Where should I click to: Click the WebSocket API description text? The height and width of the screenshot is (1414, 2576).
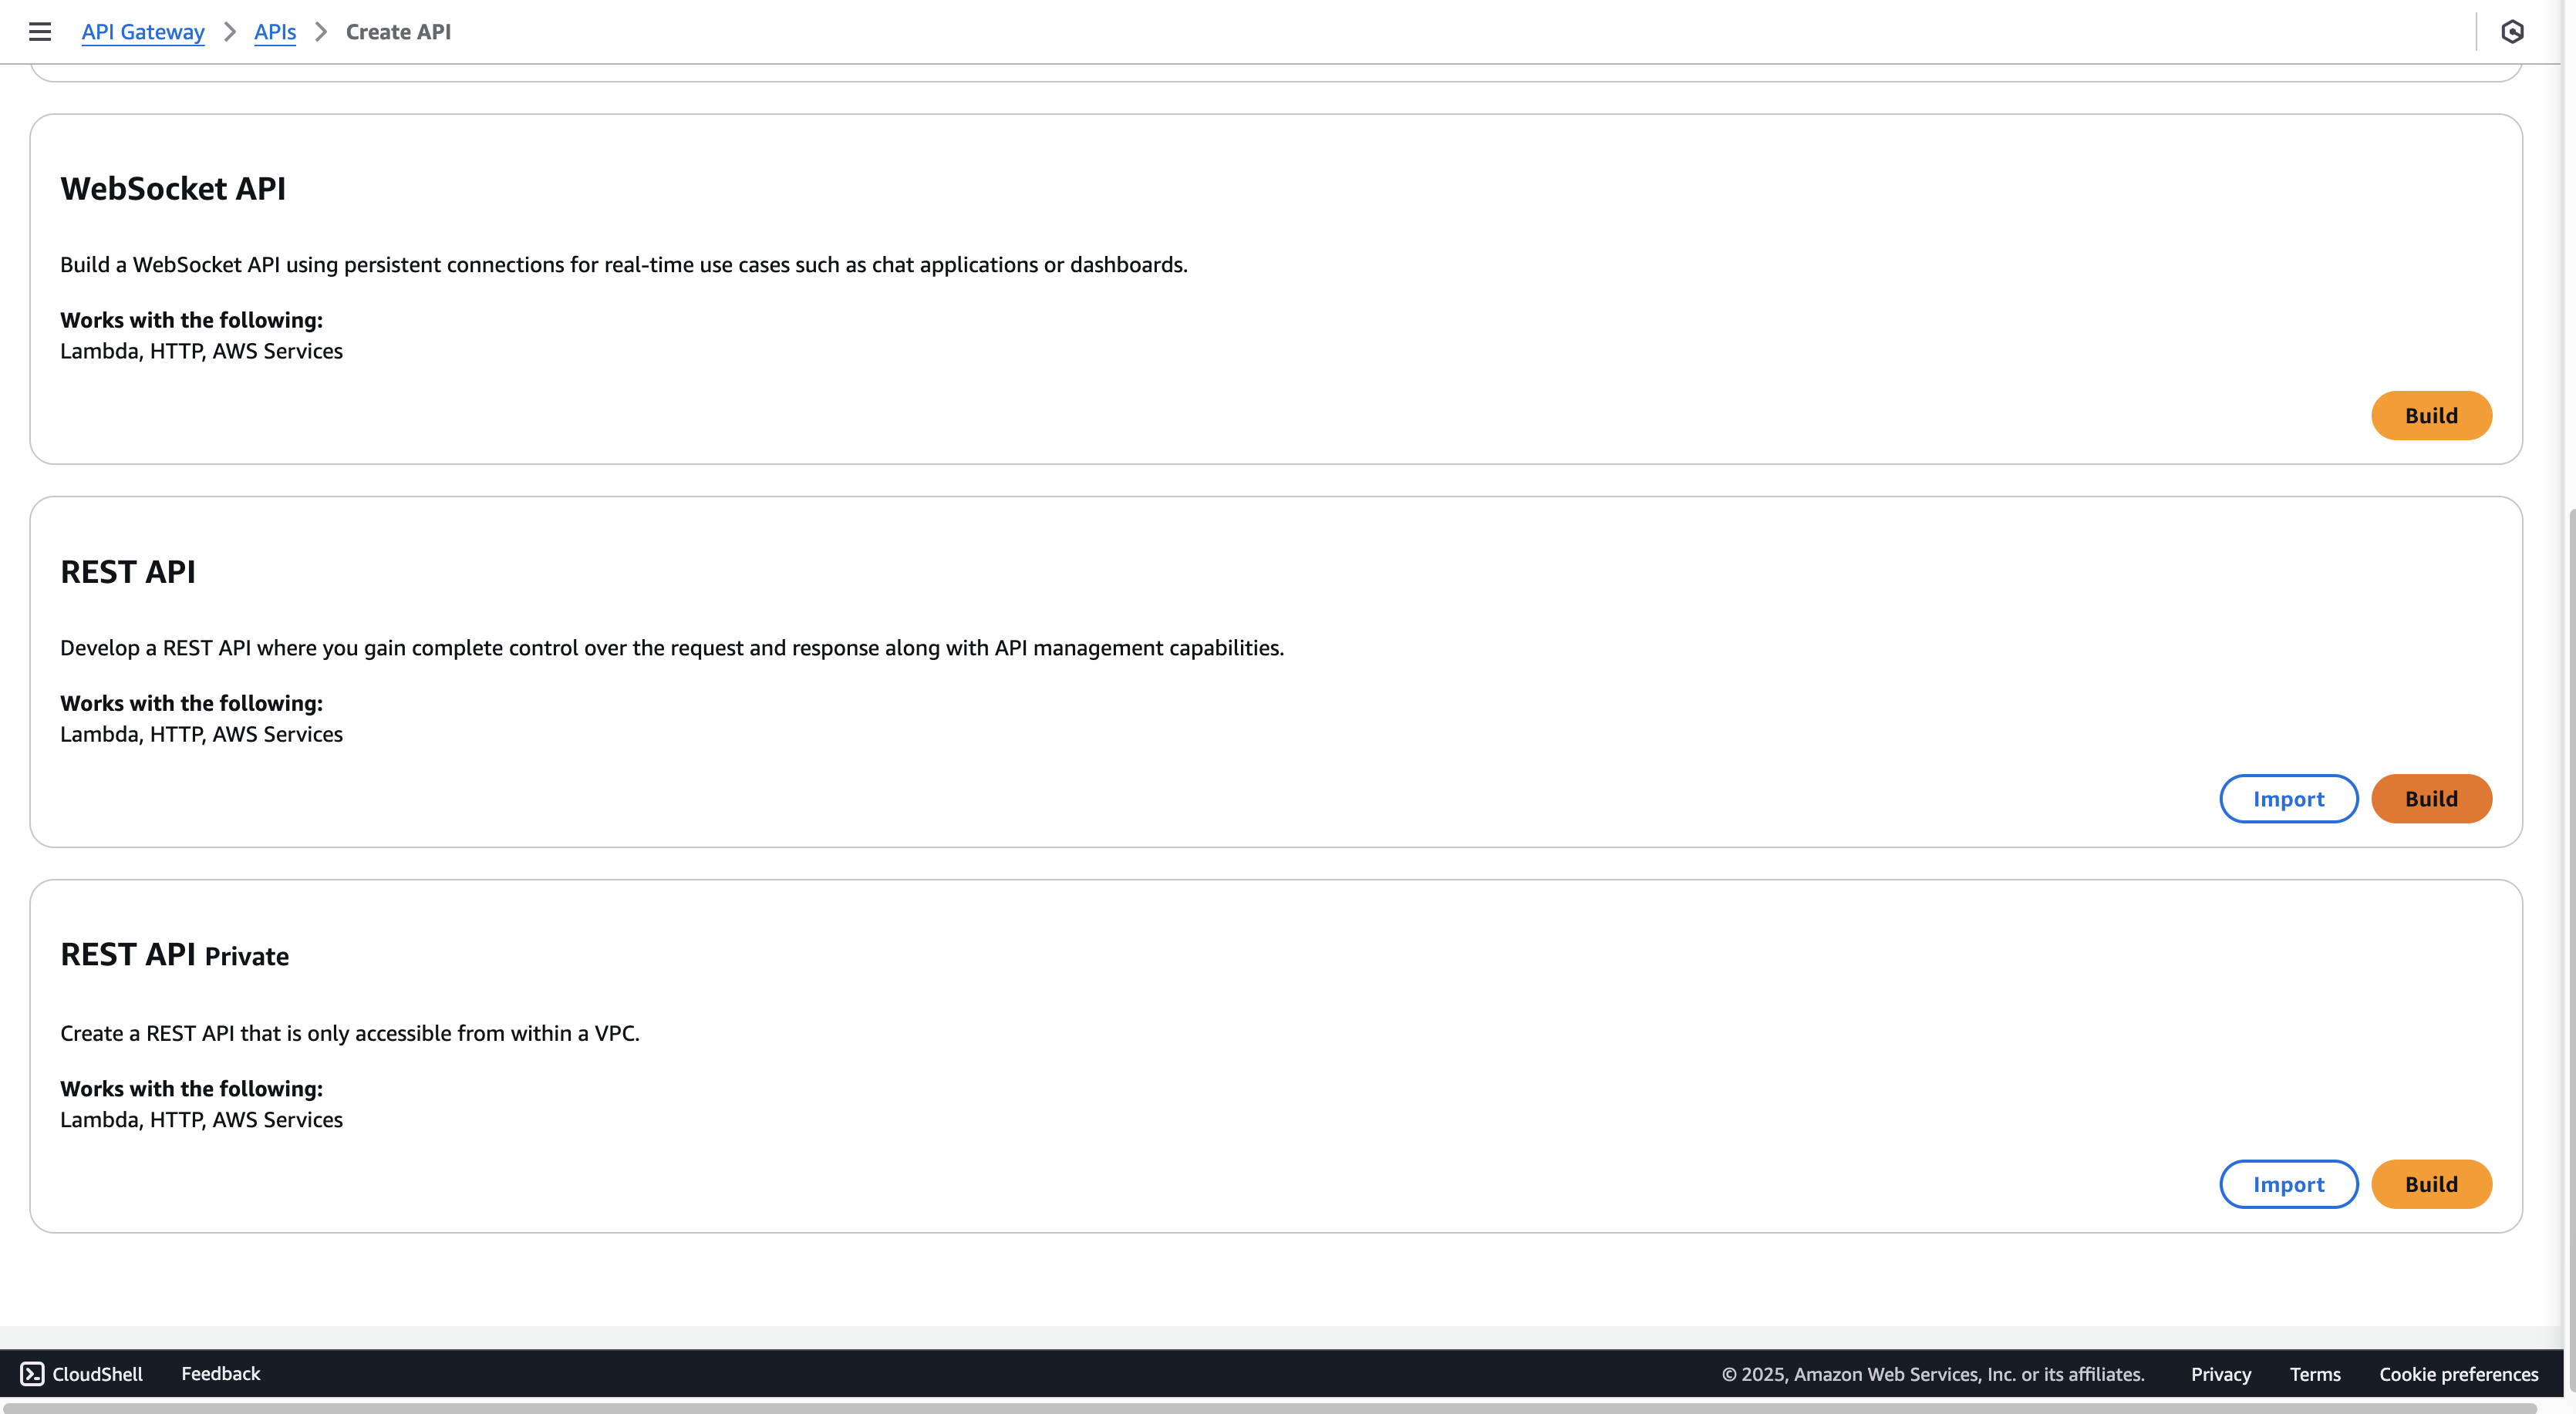pos(624,264)
